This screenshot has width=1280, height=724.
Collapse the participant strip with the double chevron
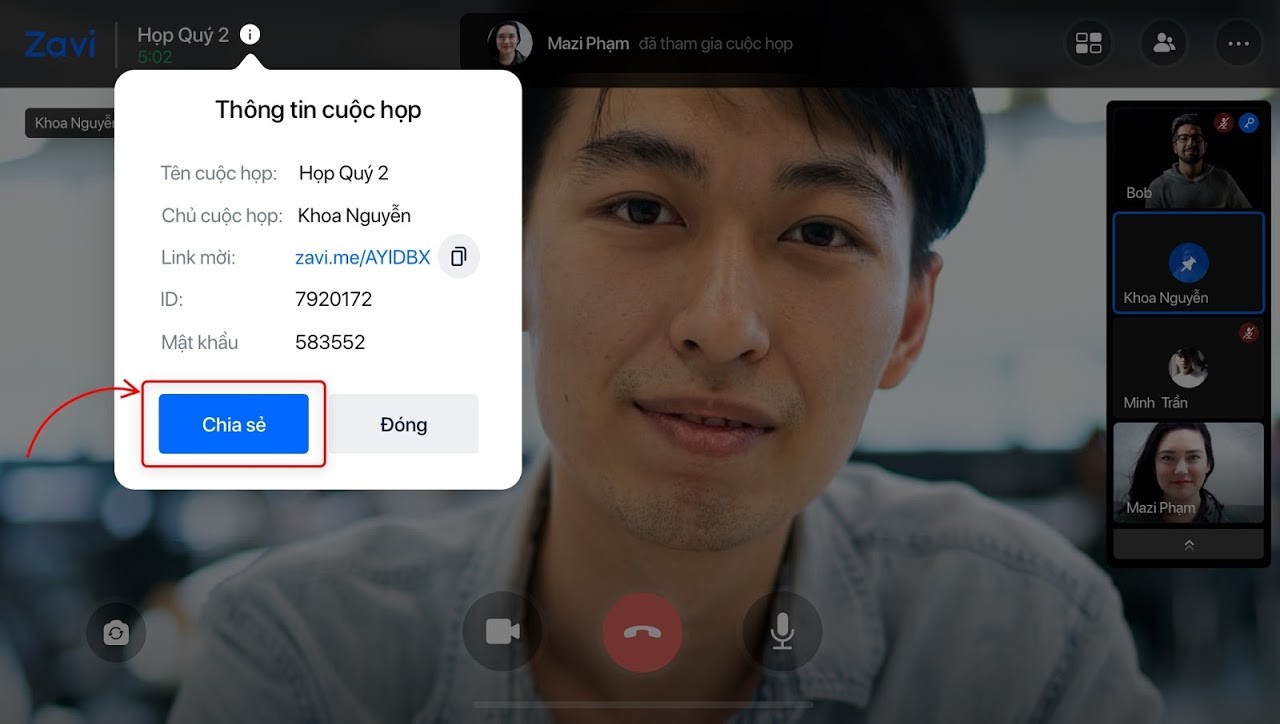click(x=1188, y=545)
